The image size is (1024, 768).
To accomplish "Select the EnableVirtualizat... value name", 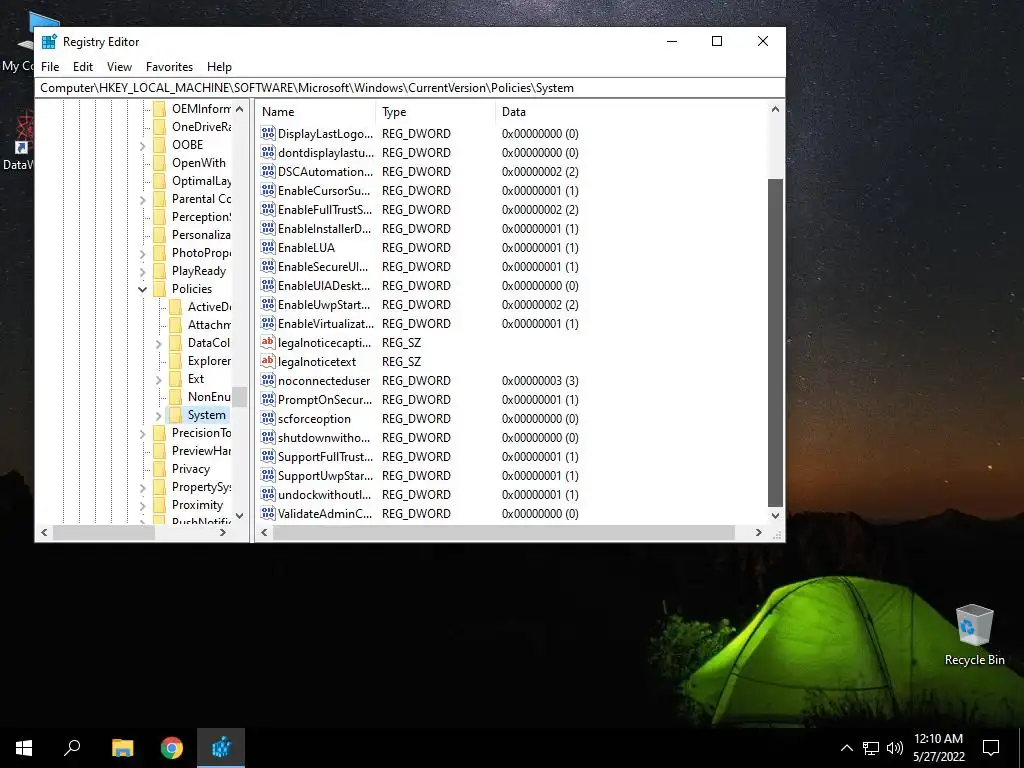I will click(x=326, y=323).
